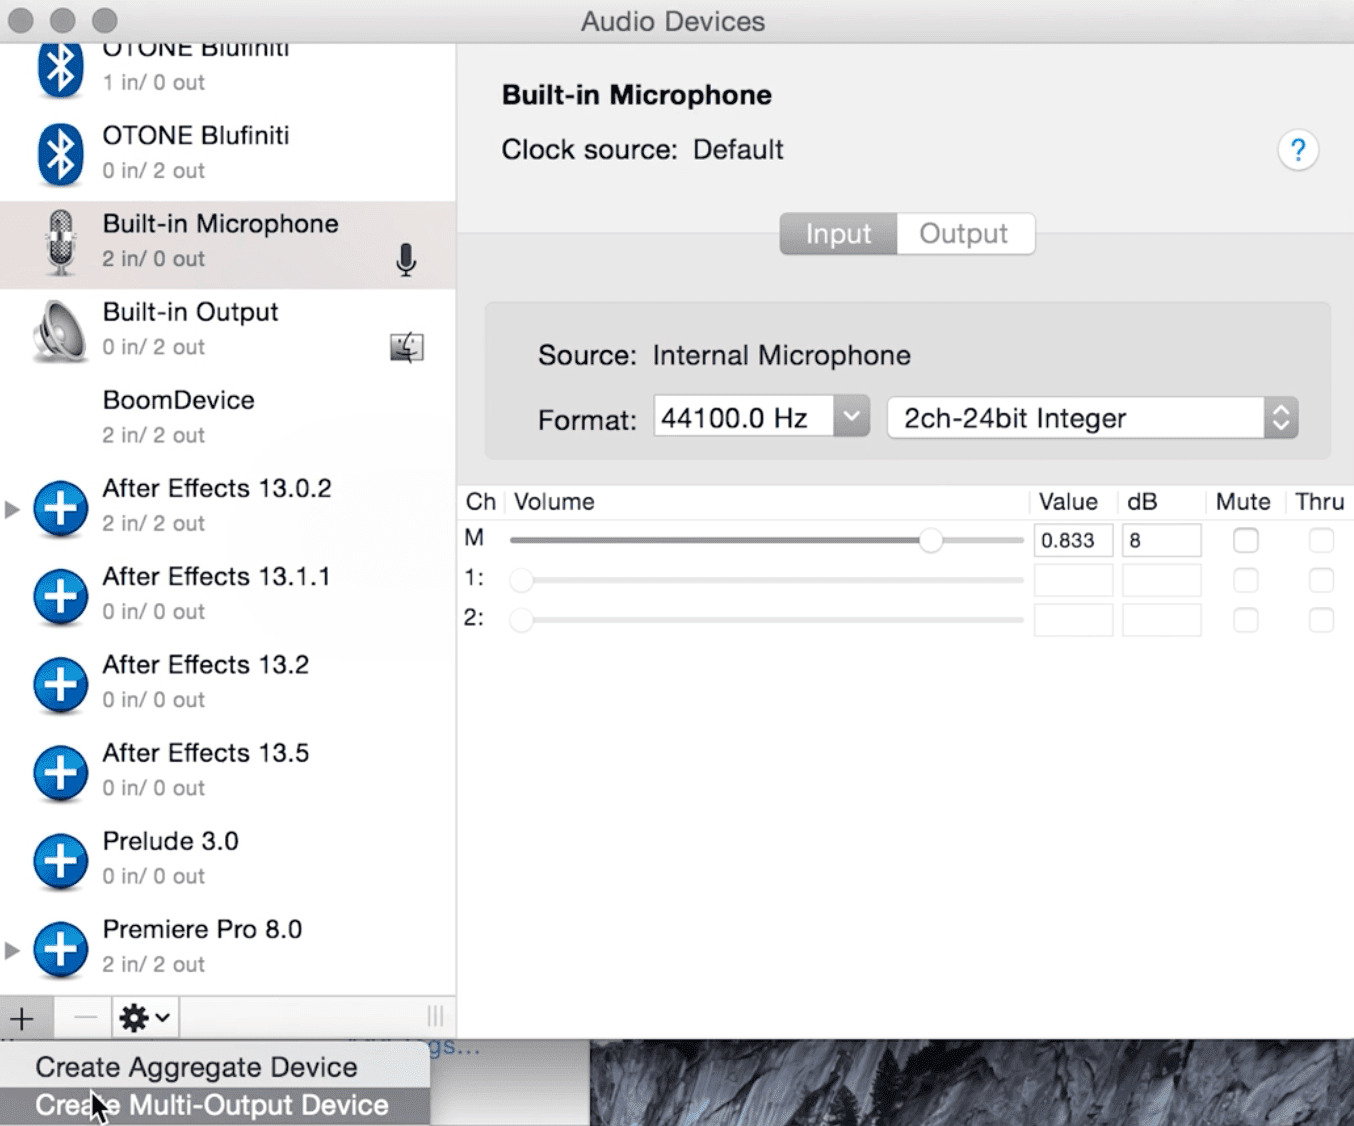Select Built-in Output device row
The width and height of the screenshot is (1354, 1126).
point(228,330)
